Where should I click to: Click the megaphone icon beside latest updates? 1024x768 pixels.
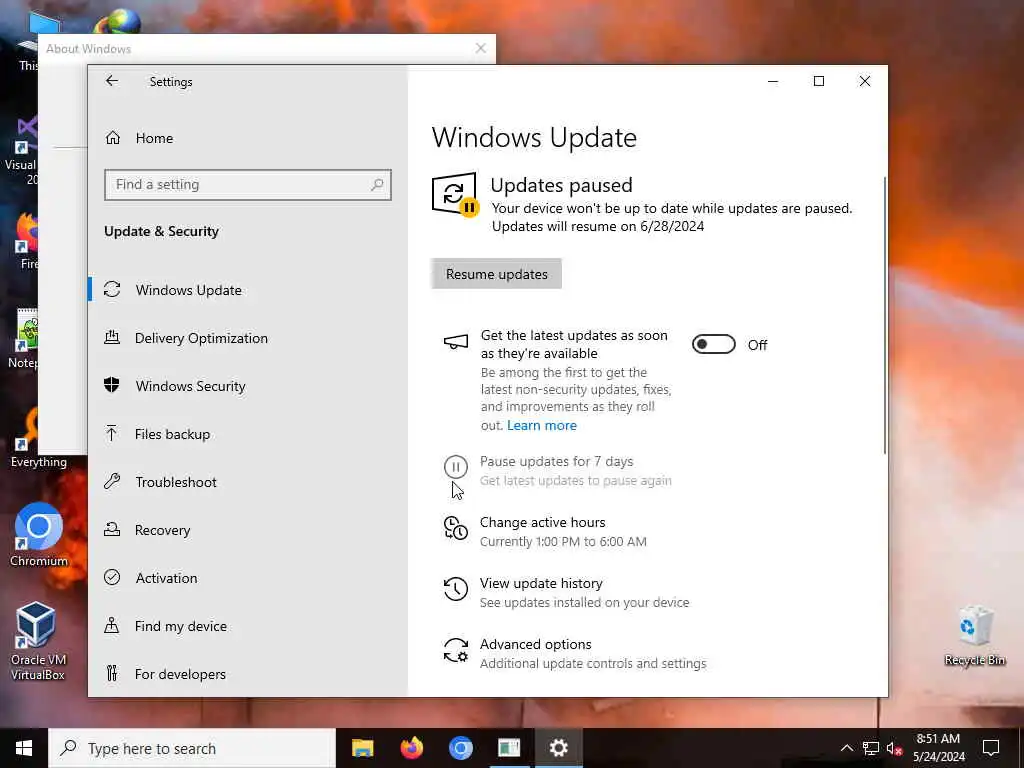[456, 342]
